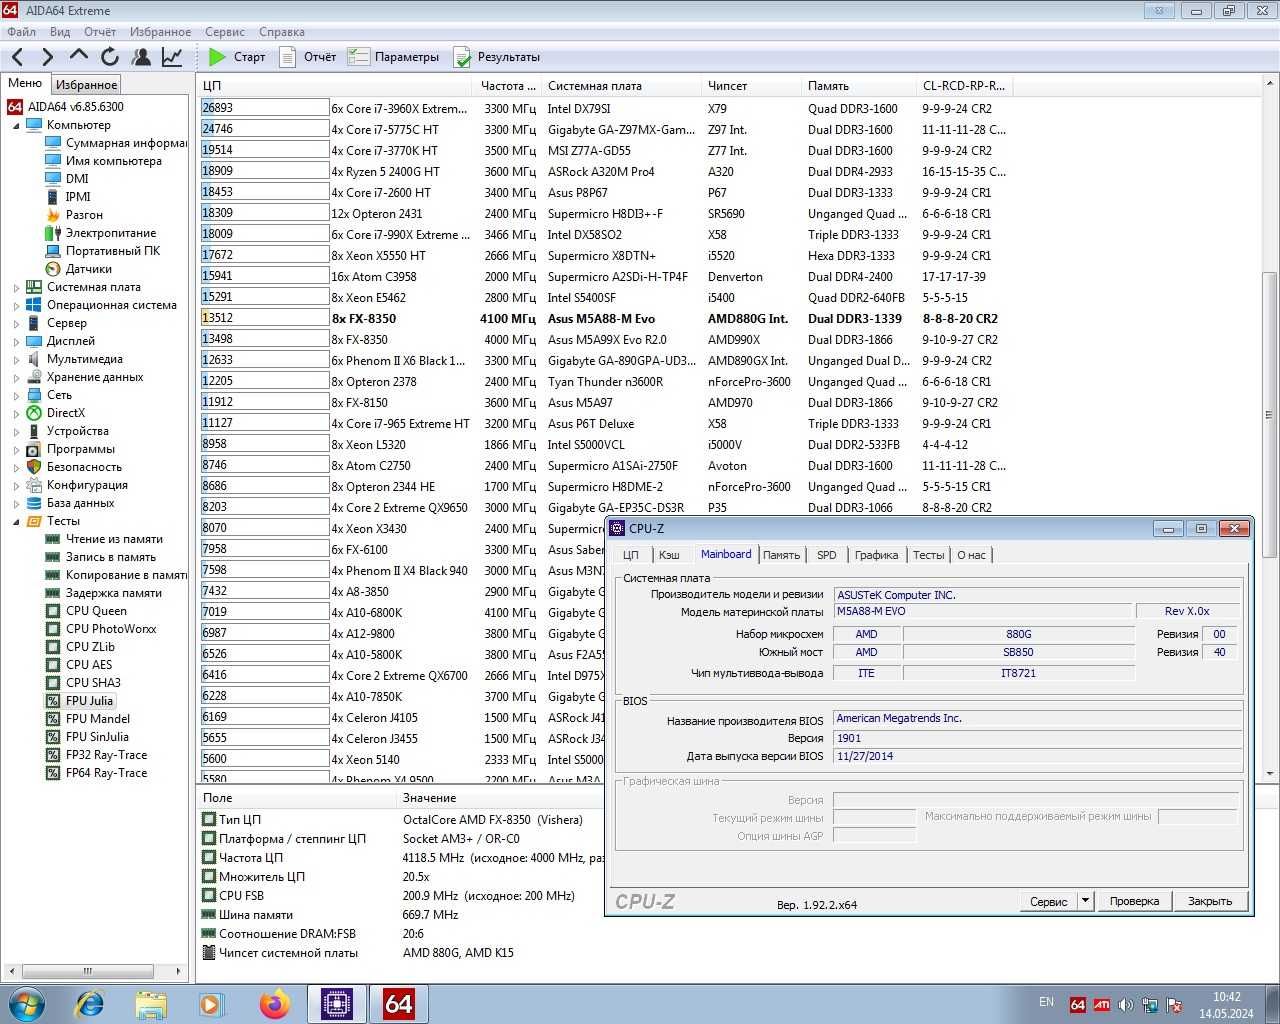Image resolution: width=1280 pixels, height=1024 pixels.
Task: Sort by the Системная плата column header
Action: point(622,86)
